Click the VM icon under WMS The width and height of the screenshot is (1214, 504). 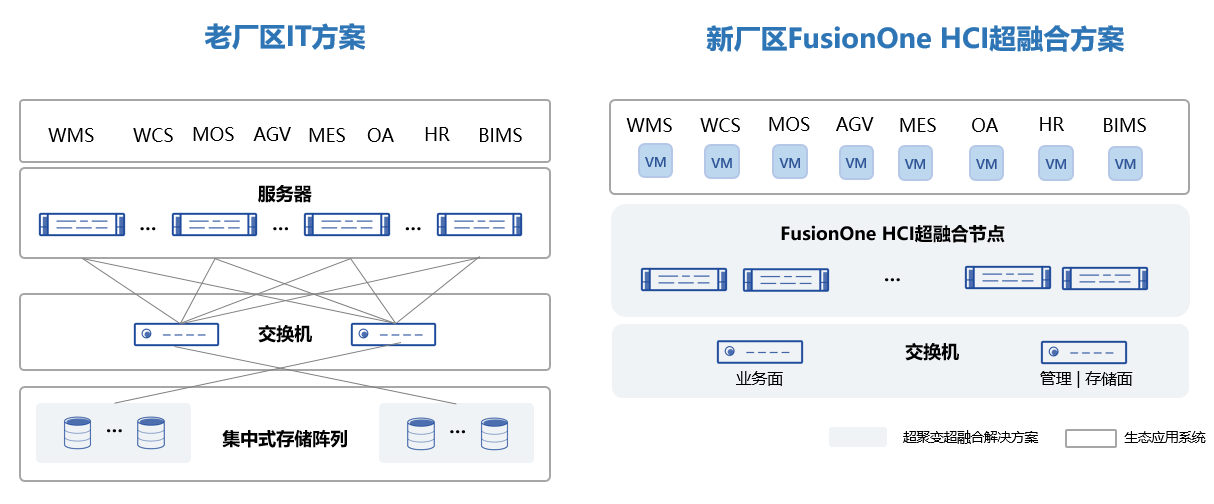tap(656, 161)
